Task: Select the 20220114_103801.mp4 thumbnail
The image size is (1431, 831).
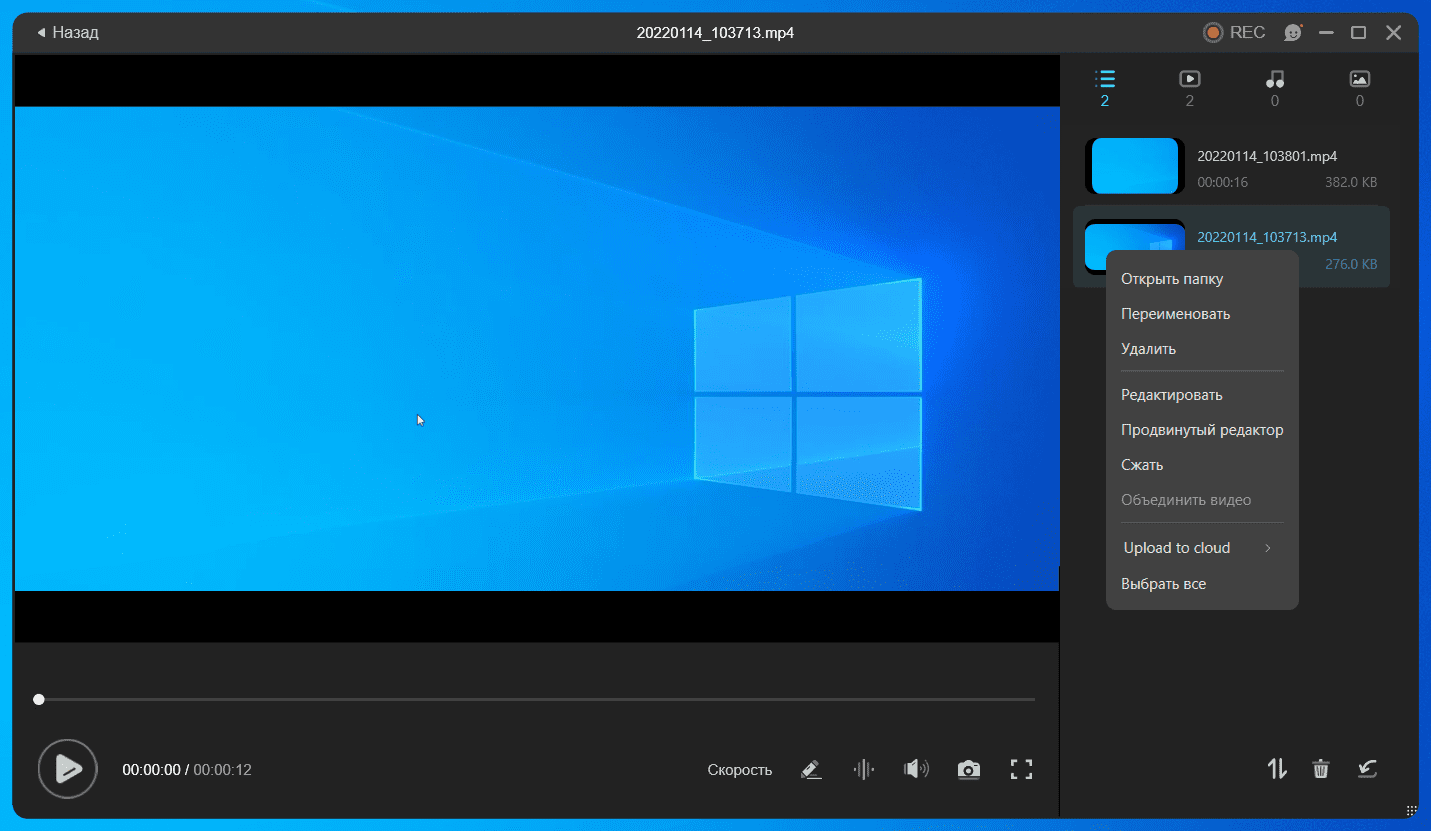Action: pos(1135,166)
